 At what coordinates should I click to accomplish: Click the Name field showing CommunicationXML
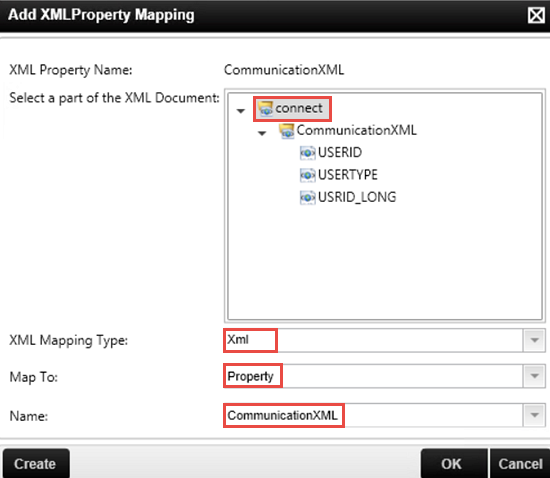pyautogui.click(x=374, y=415)
